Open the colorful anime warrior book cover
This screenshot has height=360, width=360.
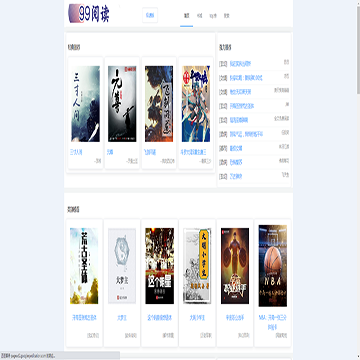pos(196,104)
